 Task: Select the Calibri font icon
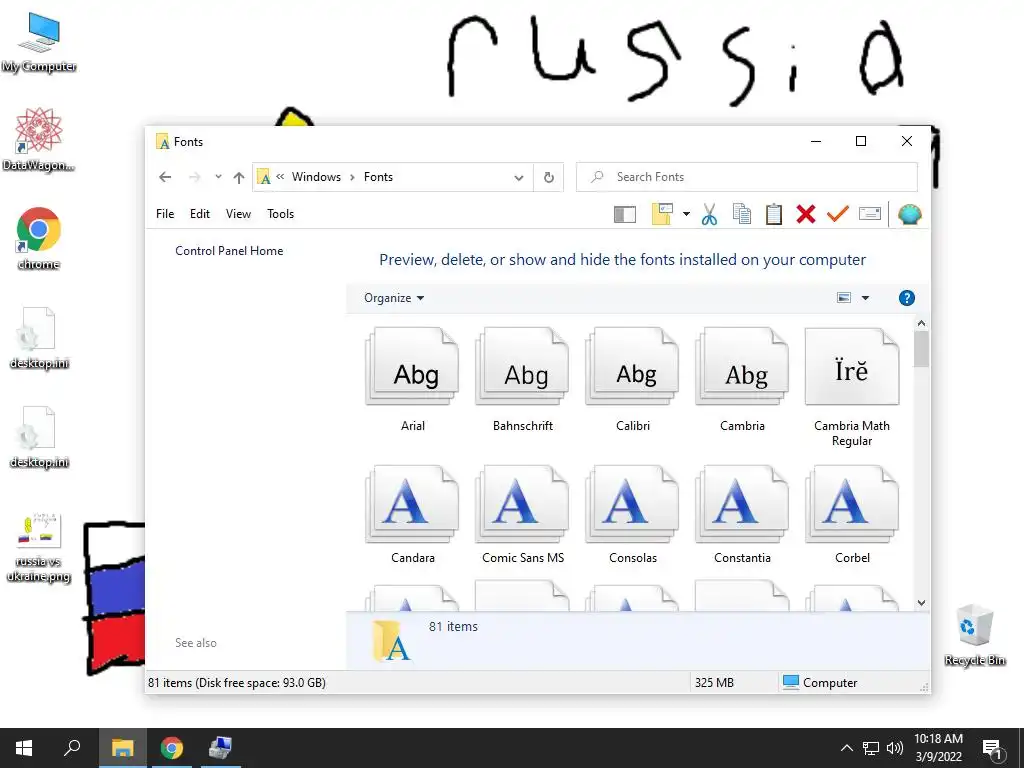632,380
